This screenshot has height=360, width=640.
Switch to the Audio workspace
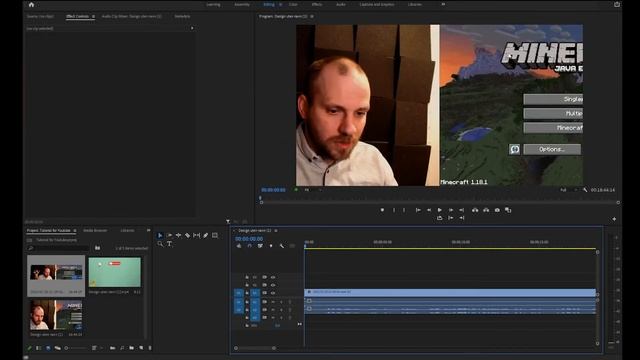coord(340,4)
